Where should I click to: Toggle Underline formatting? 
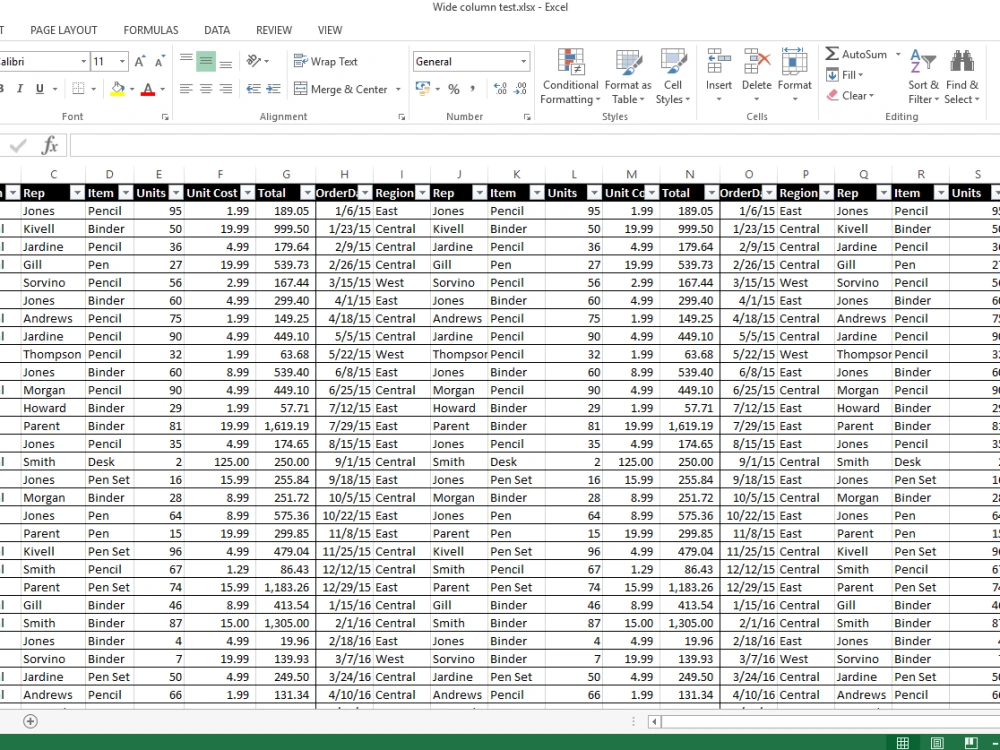tap(40, 89)
